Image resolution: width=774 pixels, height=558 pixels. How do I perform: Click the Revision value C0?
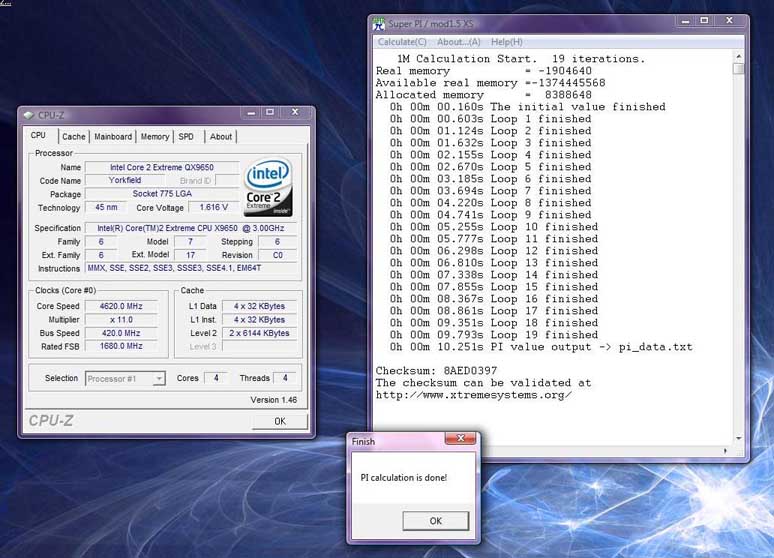tap(278, 255)
